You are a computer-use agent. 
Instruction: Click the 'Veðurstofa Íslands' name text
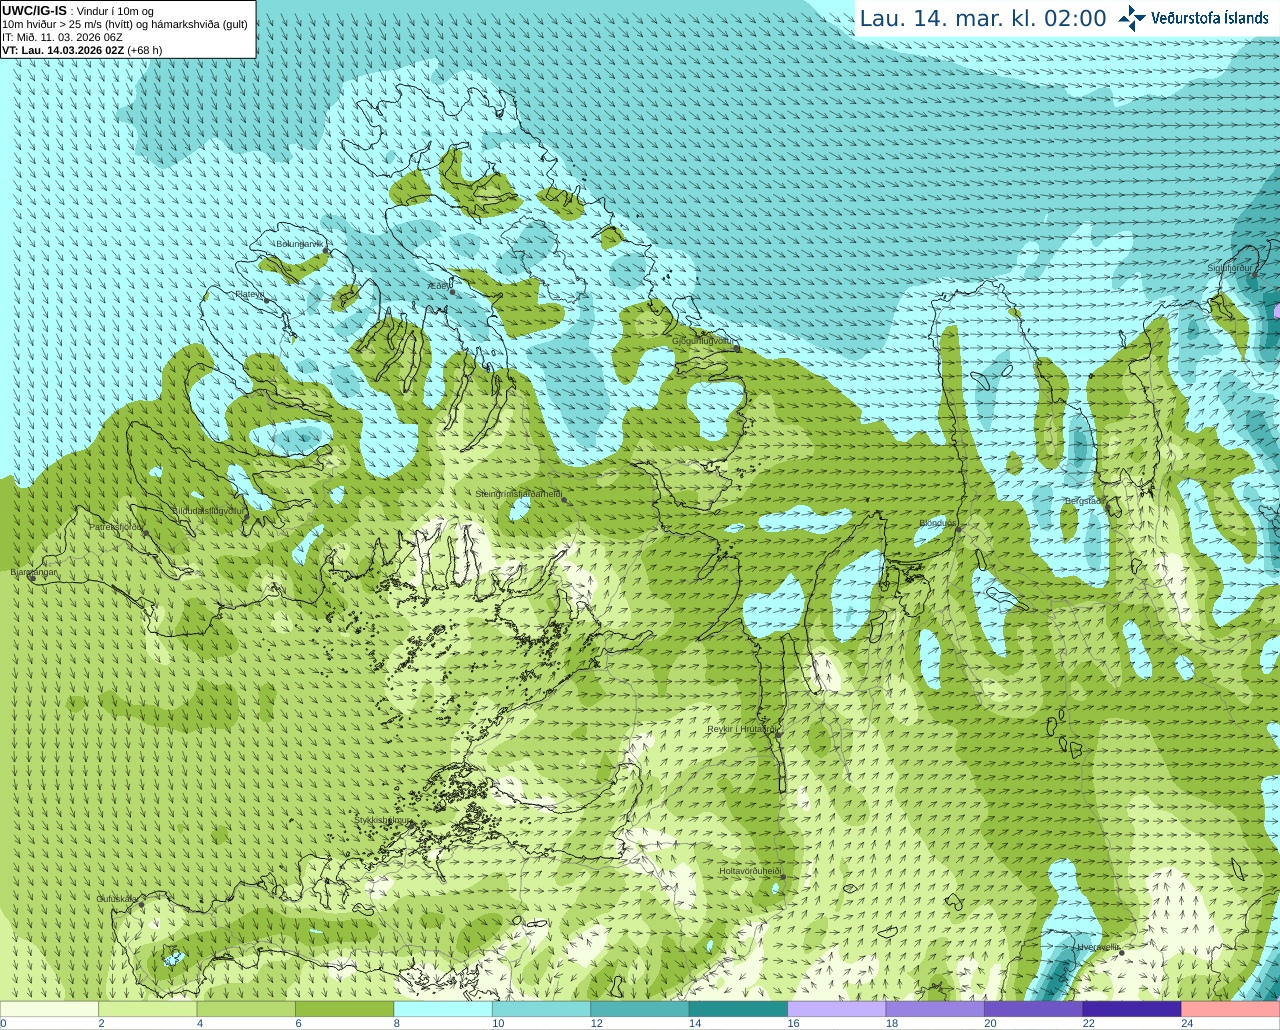1210,18
